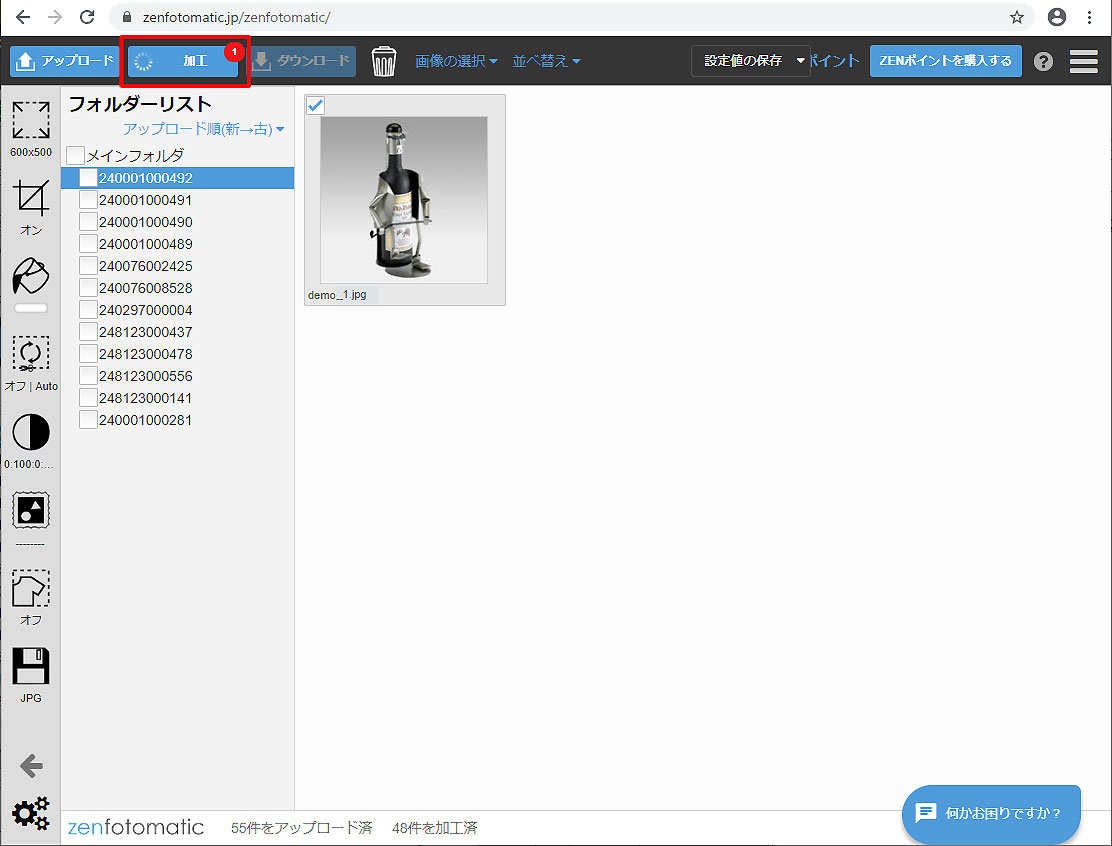Reload the browser page
Viewport: 1112px width, 846px height.
[x=87, y=17]
